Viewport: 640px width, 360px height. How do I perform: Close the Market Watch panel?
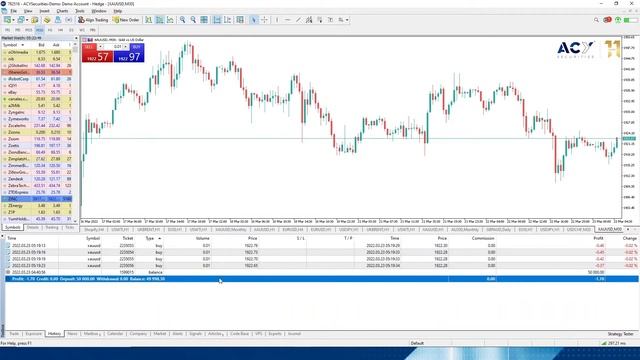click(x=76, y=38)
